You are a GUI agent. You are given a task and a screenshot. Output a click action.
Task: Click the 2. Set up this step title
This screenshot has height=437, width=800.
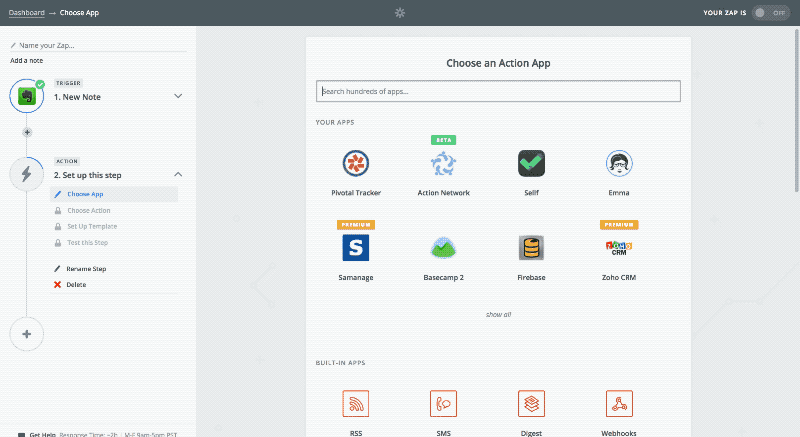[88, 175]
